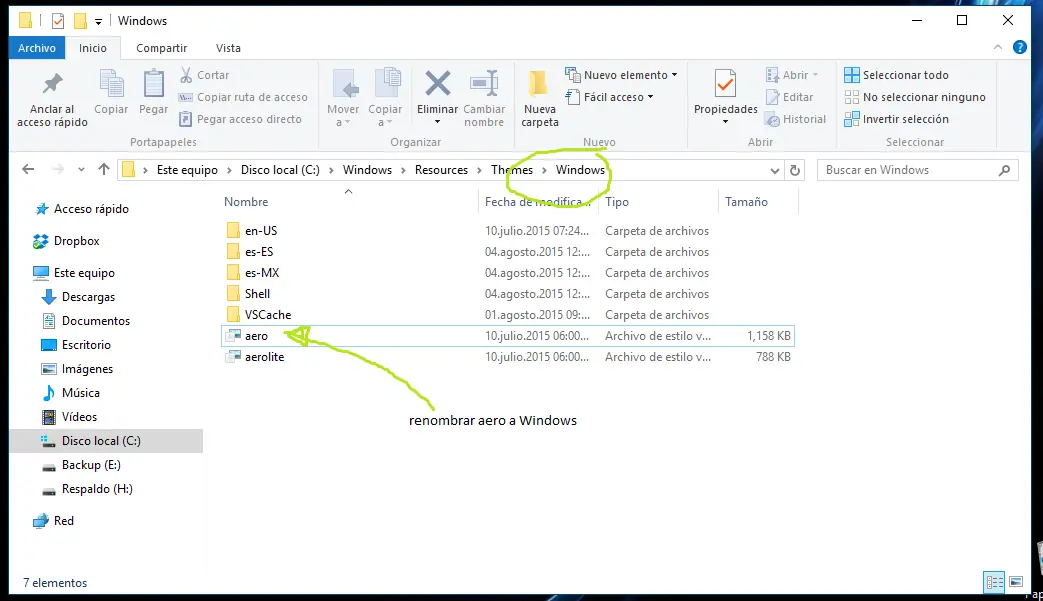Open Descargas in navigation pane

[x=78, y=297]
